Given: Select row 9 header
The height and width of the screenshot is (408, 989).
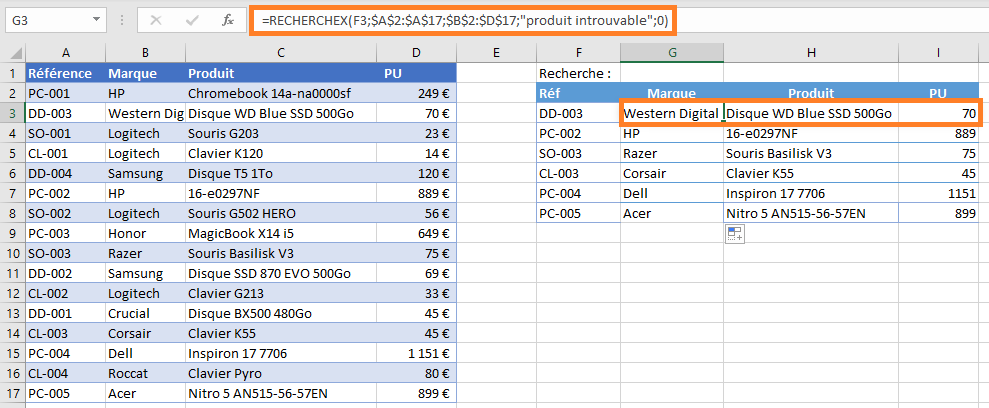Looking at the screenshot, I should (13, 234).
